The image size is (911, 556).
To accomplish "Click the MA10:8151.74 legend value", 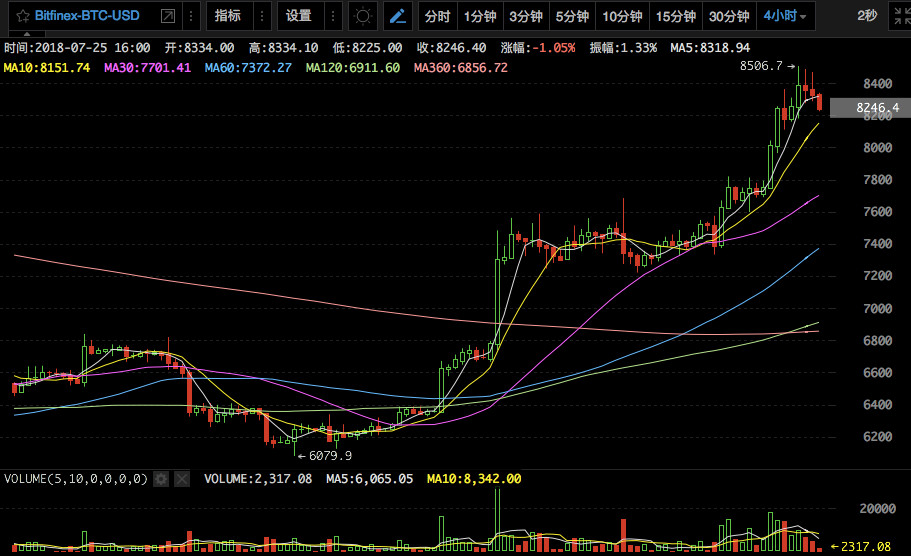I will pos(47,67).
